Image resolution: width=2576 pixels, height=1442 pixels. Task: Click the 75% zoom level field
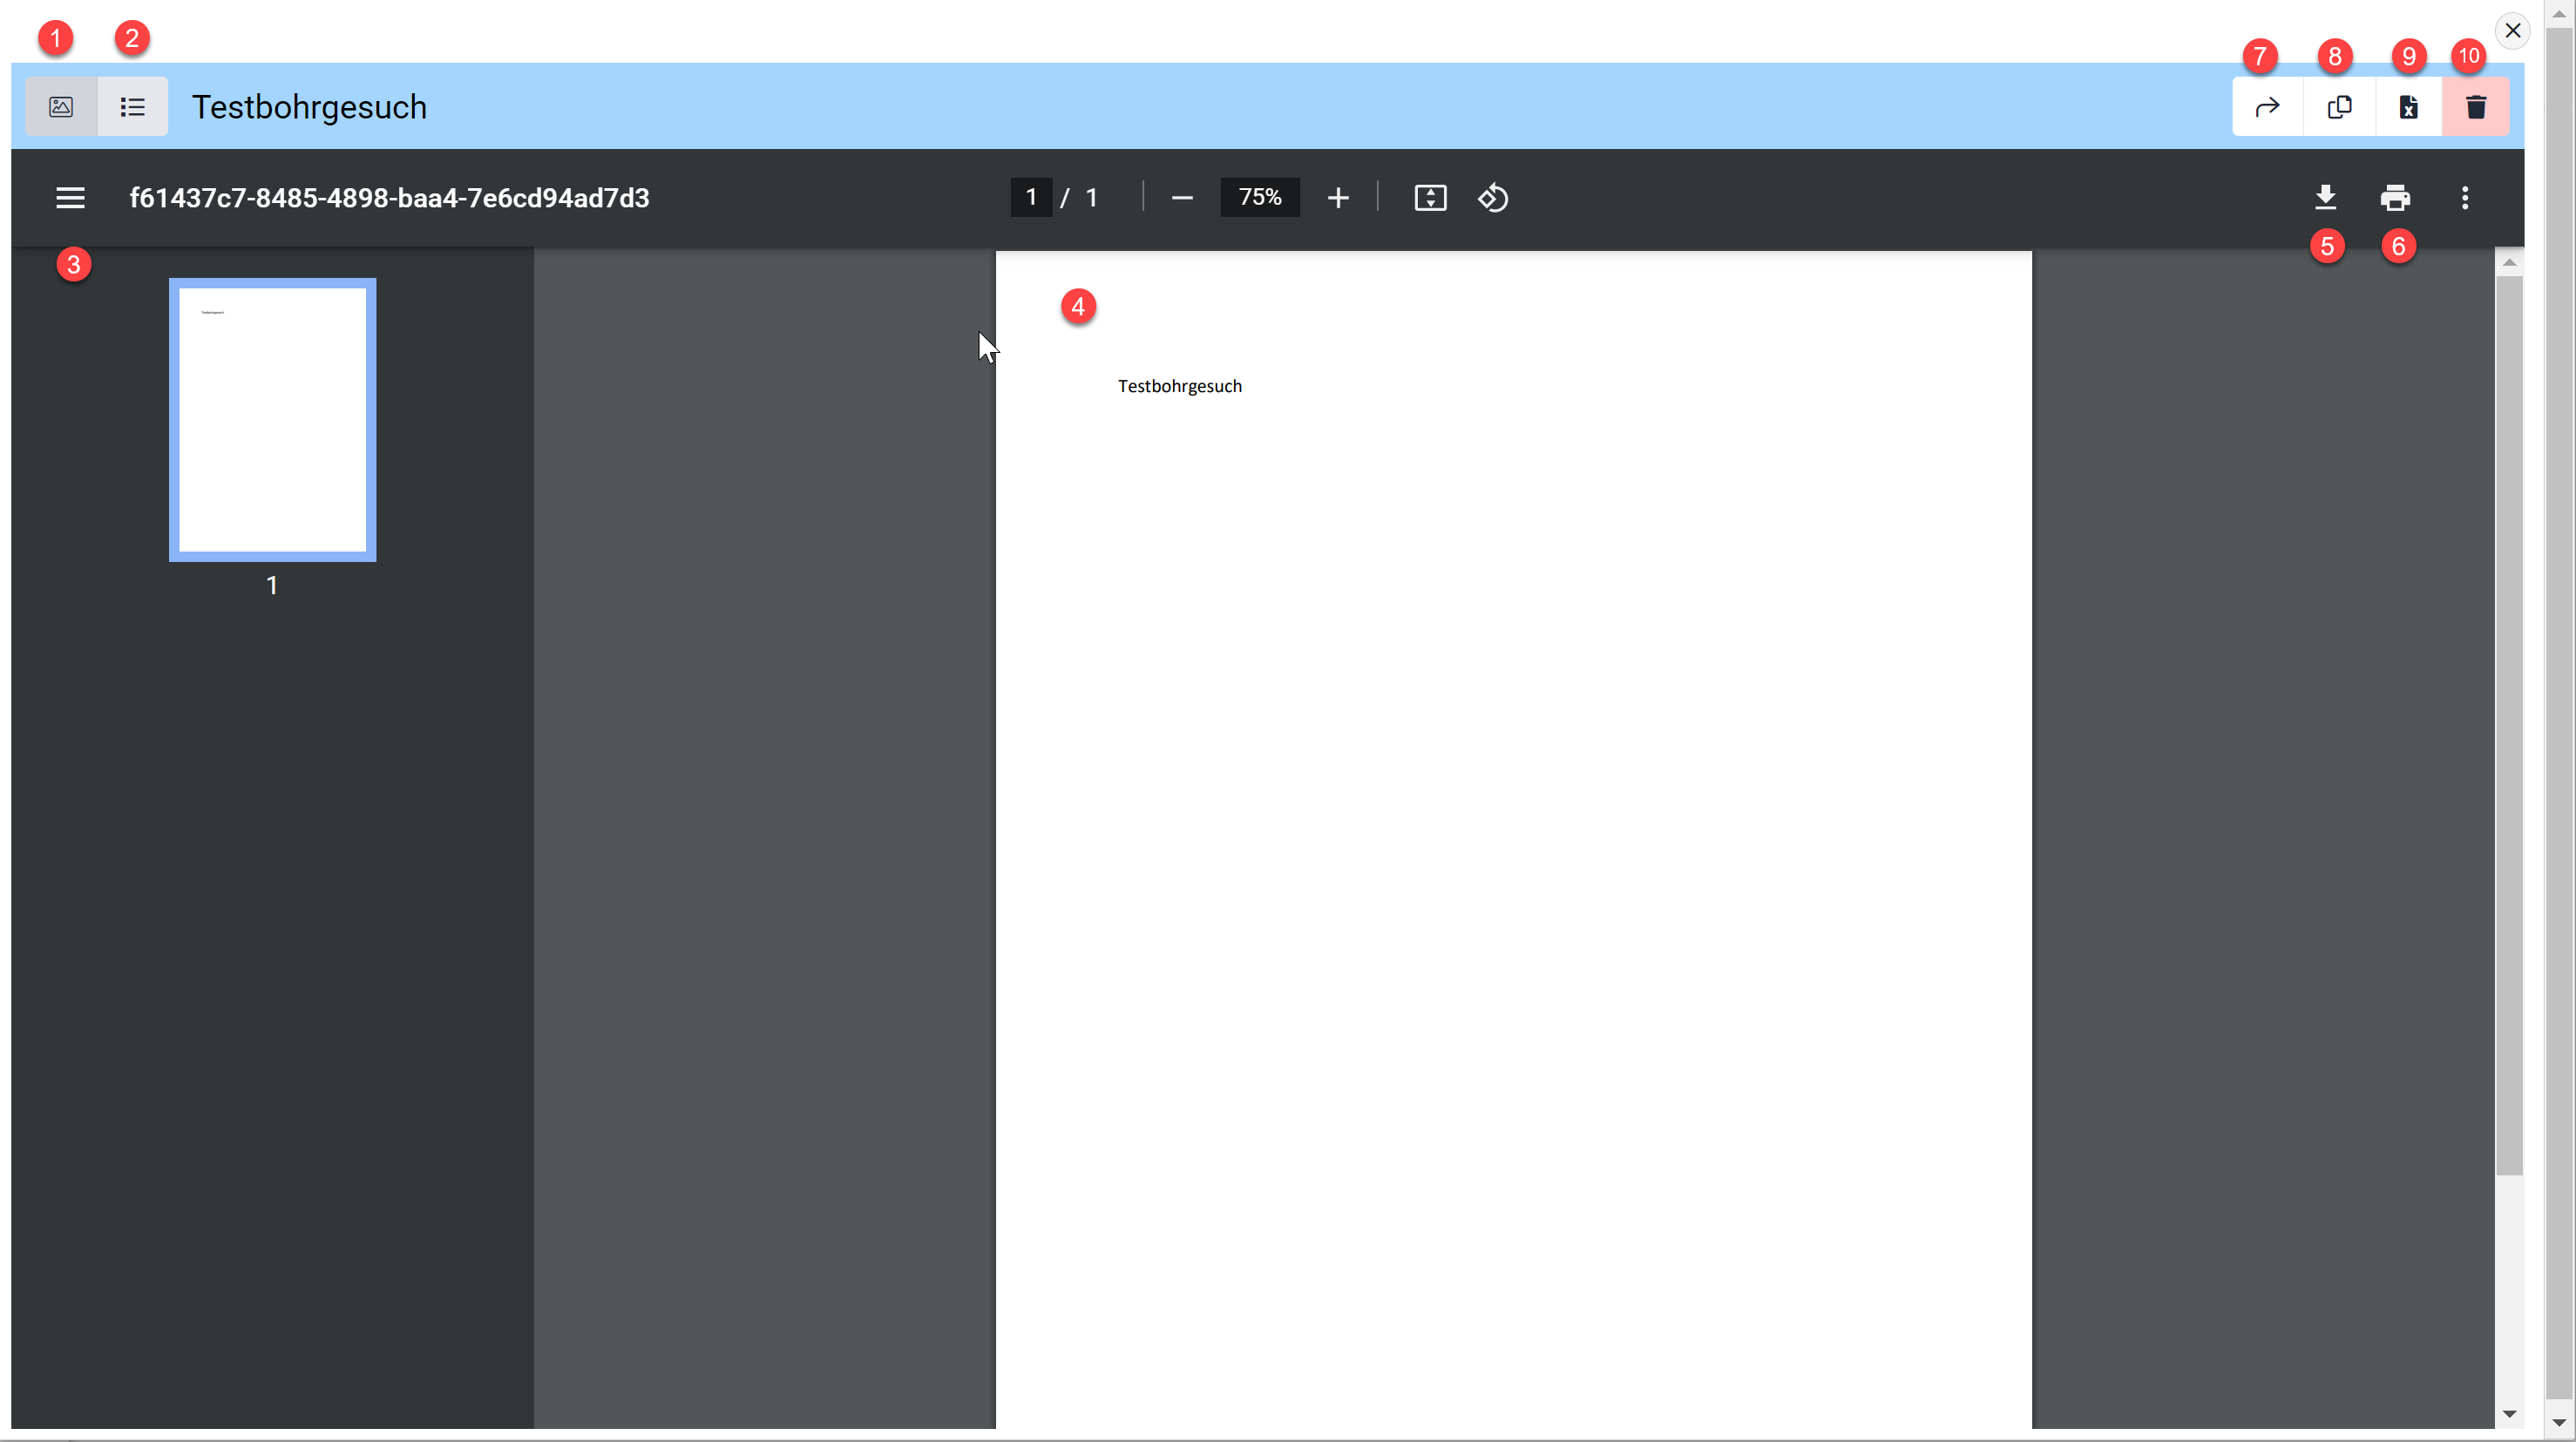1260,197
